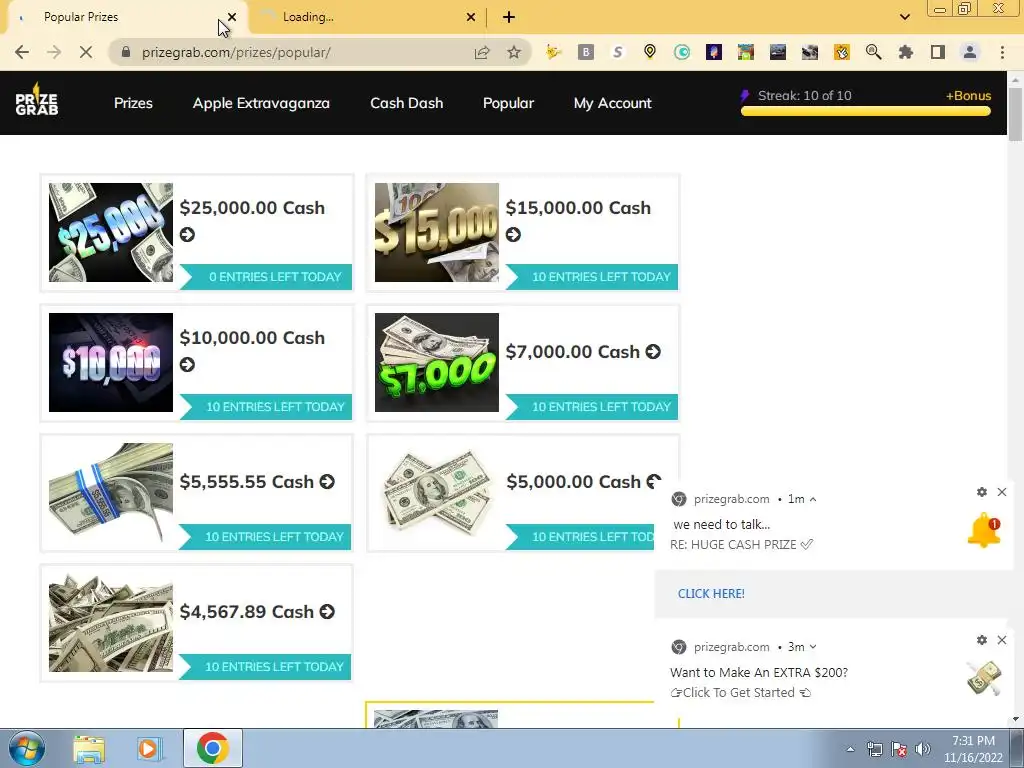The width and height of the screenshot is (1024, 768).
Task: Click the streak progress bar
Action: coord(866,112)
